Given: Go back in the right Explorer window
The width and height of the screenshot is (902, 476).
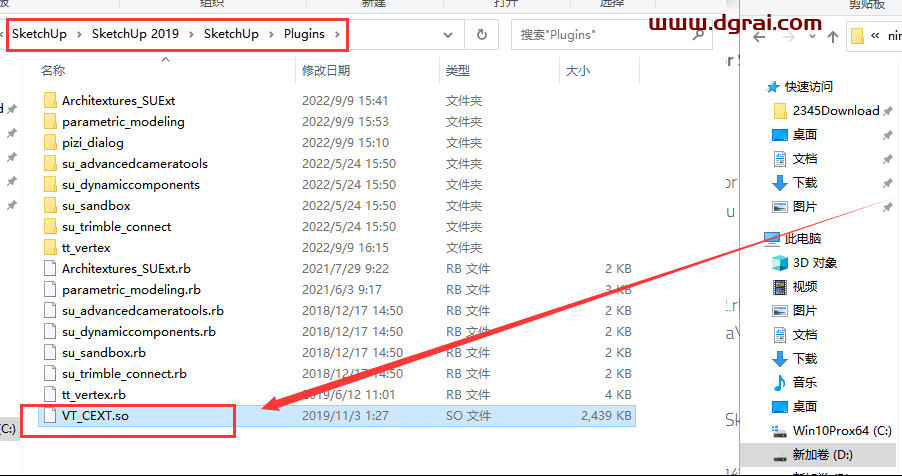Looking at the screenshot, I should click(x=759, y=37).
